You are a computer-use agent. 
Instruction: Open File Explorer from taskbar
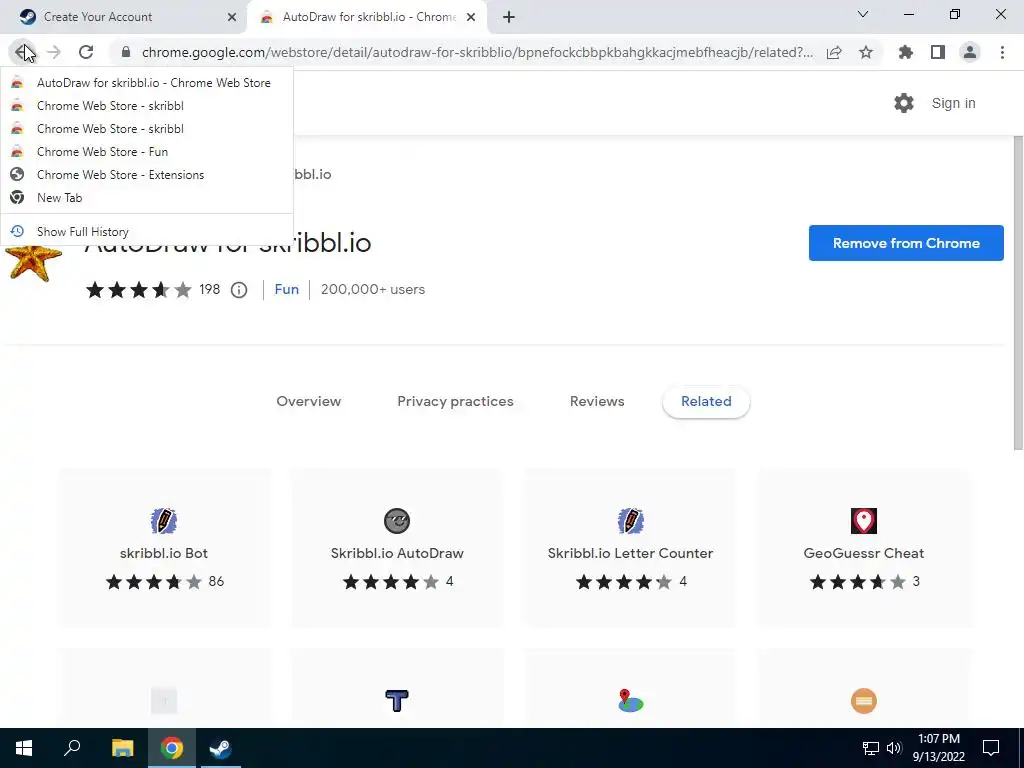click(122, 748)
